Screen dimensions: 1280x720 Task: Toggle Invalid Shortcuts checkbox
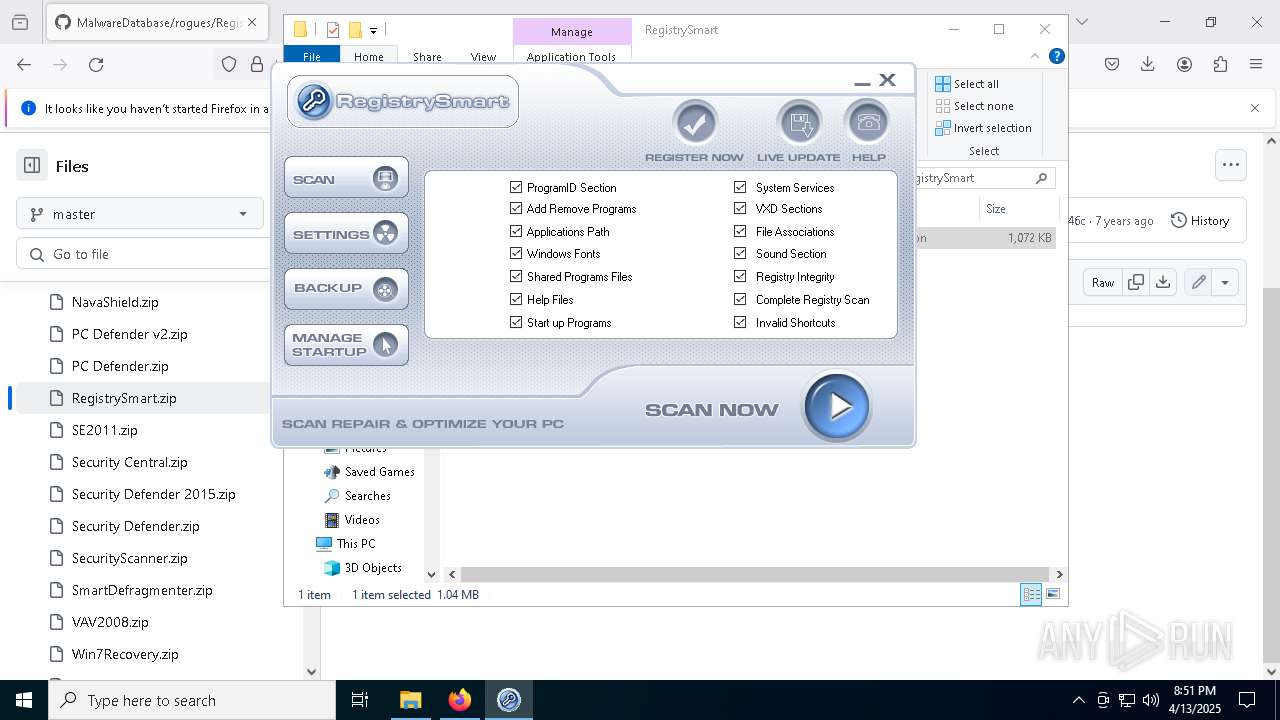coord(740,322)
